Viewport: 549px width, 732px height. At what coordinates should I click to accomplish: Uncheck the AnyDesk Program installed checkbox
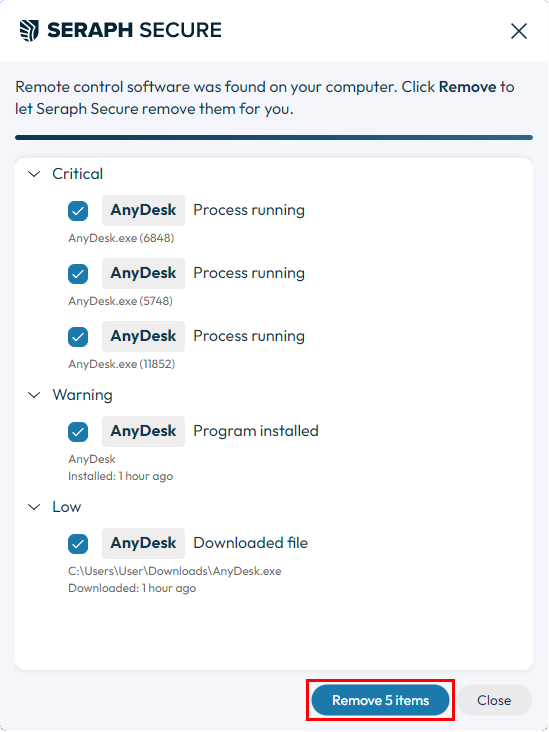[x=78, y=431]
